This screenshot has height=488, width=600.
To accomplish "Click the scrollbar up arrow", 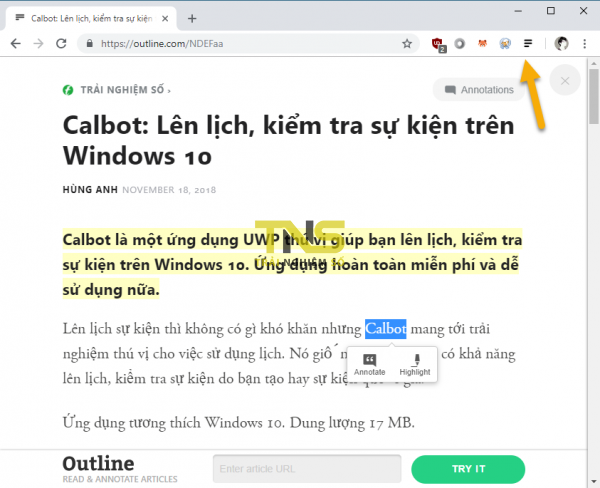I will tap(593, 63).
